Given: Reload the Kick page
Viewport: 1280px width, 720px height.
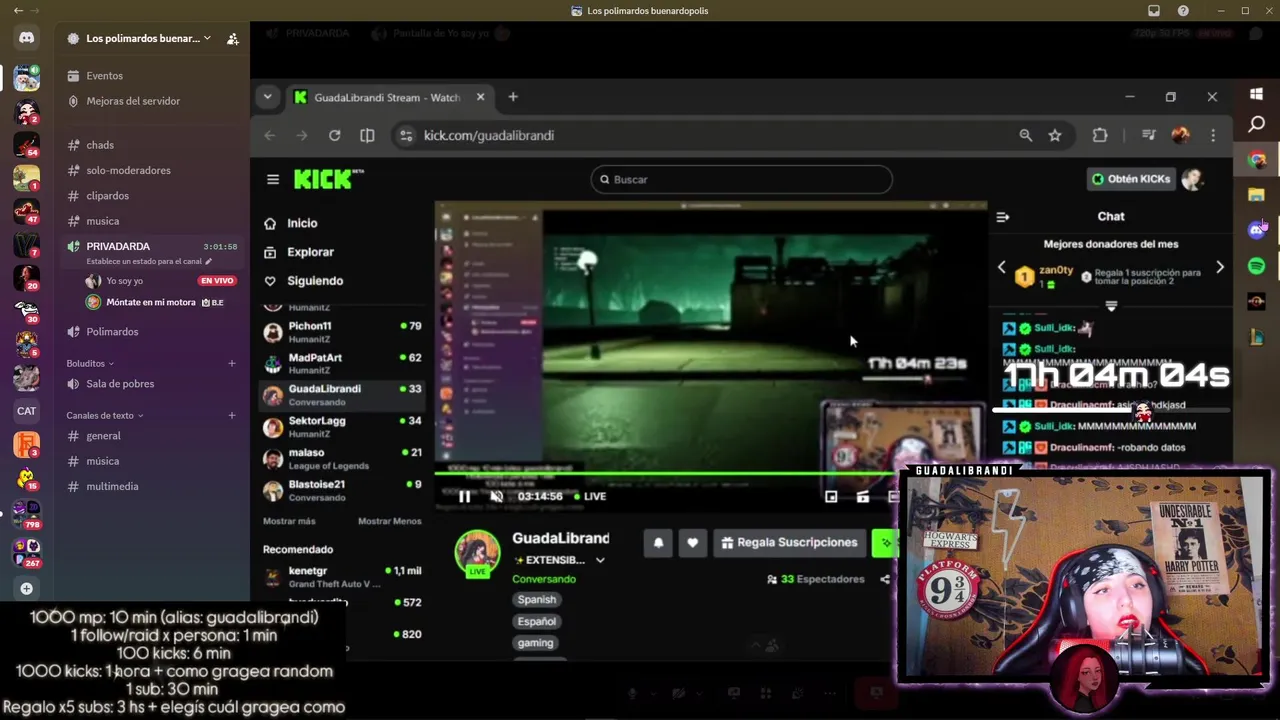Looking at the screenshot, I should tap(335, 136).
